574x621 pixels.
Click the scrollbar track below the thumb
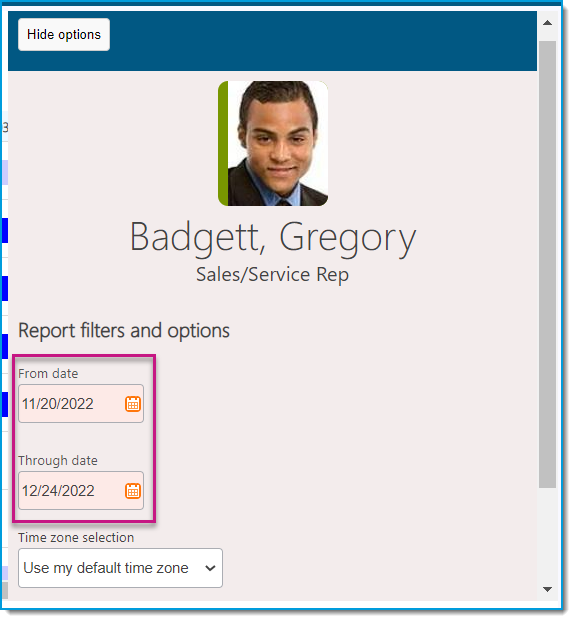547,533
